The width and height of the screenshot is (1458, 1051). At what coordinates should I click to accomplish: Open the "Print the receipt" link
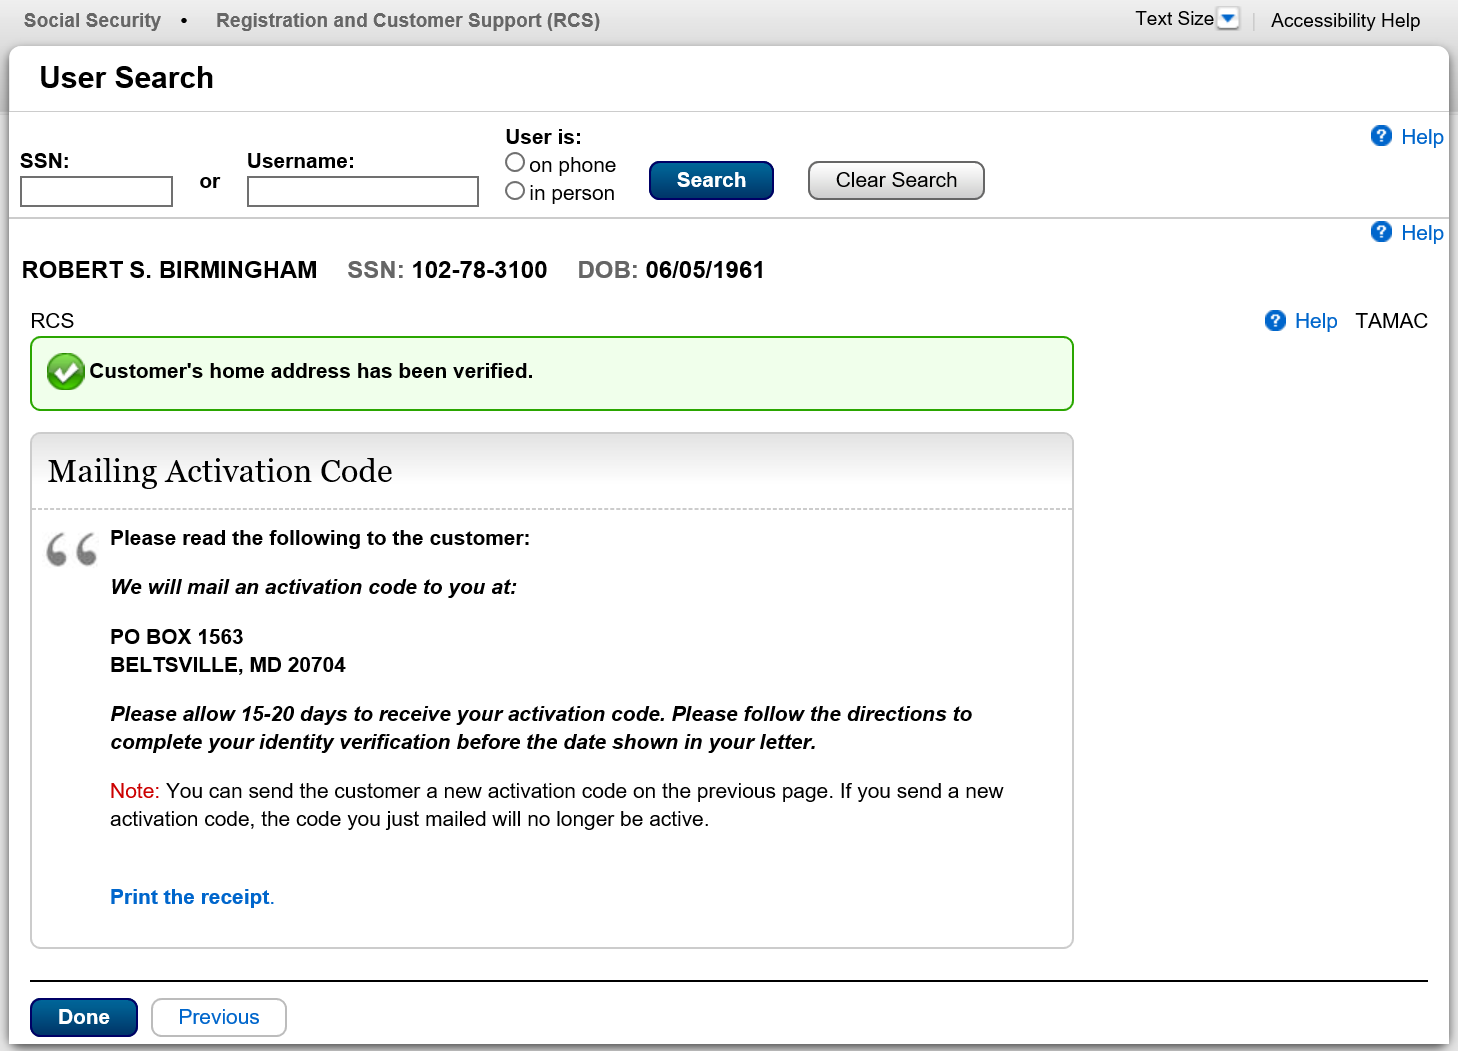tap(190, 897)
